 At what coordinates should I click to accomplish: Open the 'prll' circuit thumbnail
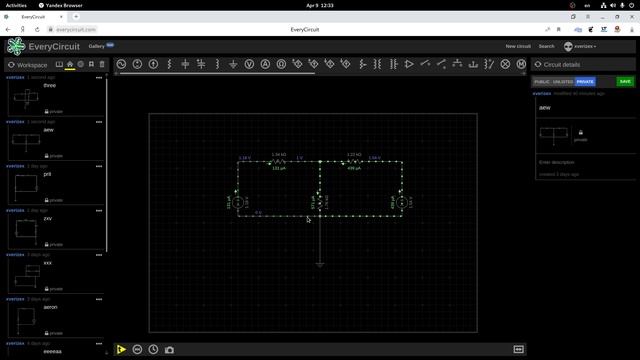(x=26, y=187)
